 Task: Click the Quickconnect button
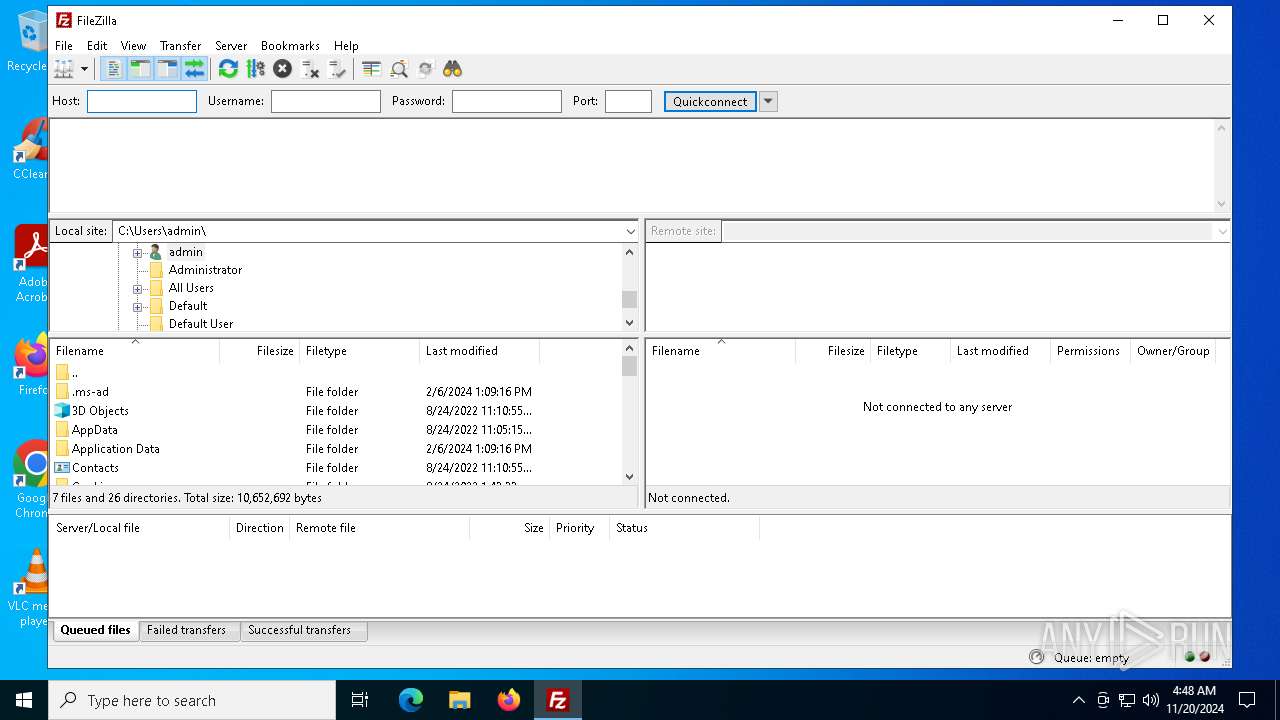(x=710, y=101)
